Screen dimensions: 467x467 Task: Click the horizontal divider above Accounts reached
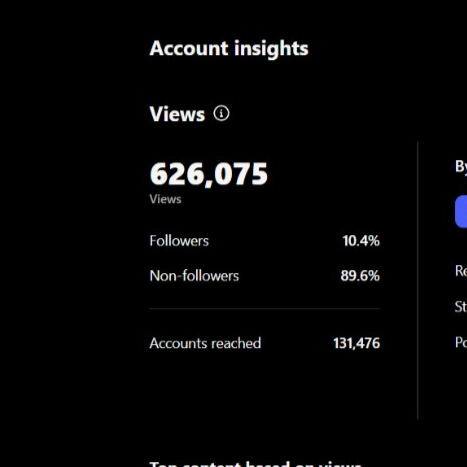(x=265, y=309)
